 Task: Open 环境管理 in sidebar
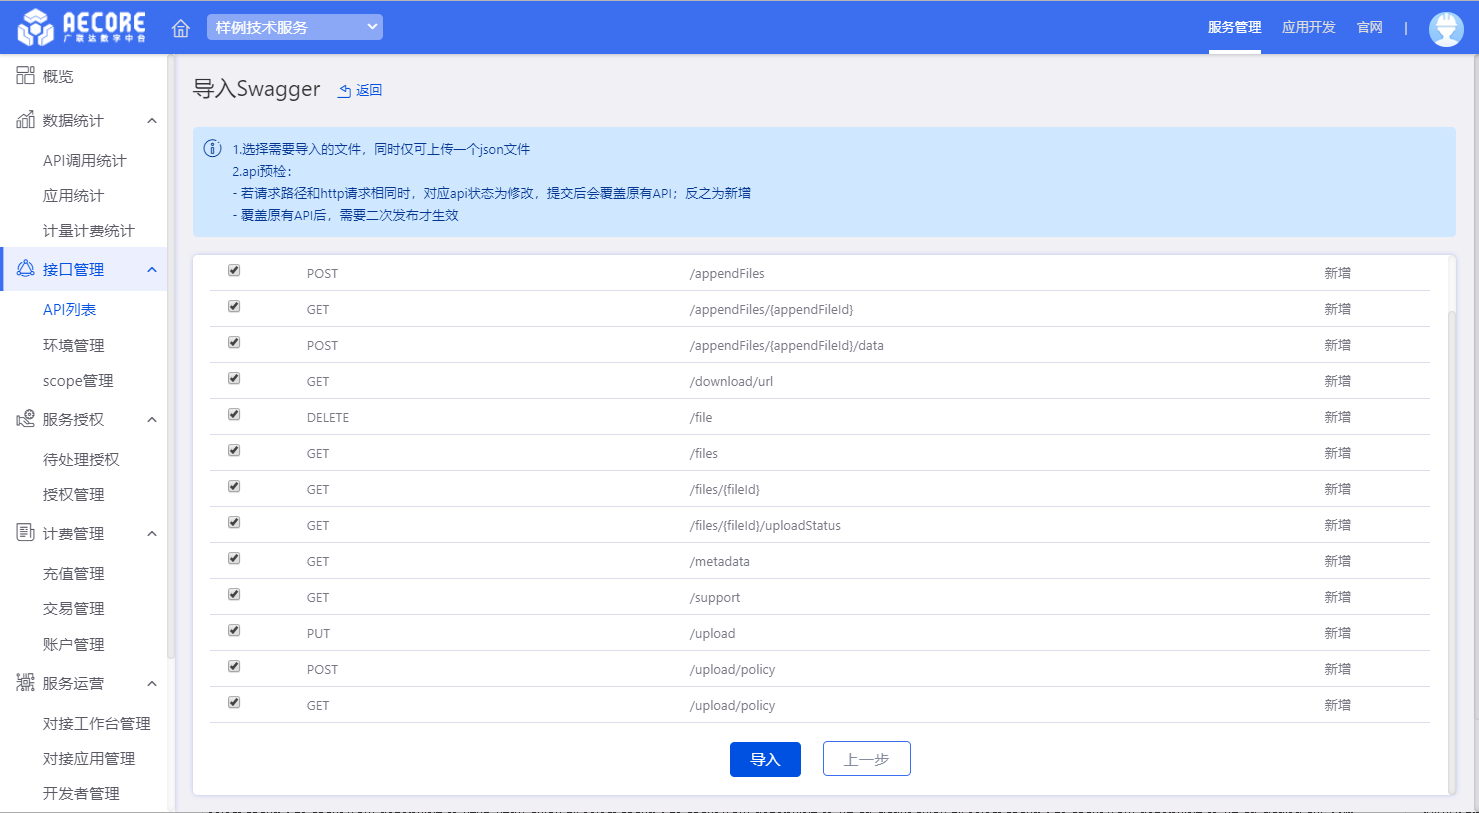click(73, 345)
